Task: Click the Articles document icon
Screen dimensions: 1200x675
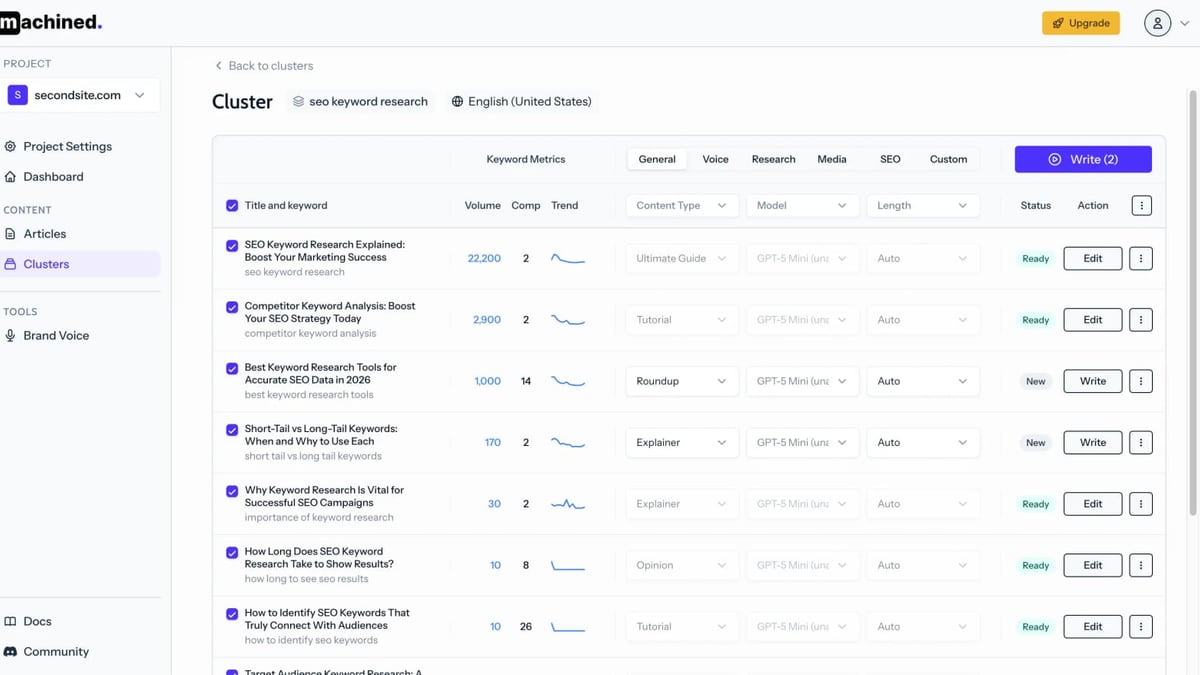Action: click(11, 234)
